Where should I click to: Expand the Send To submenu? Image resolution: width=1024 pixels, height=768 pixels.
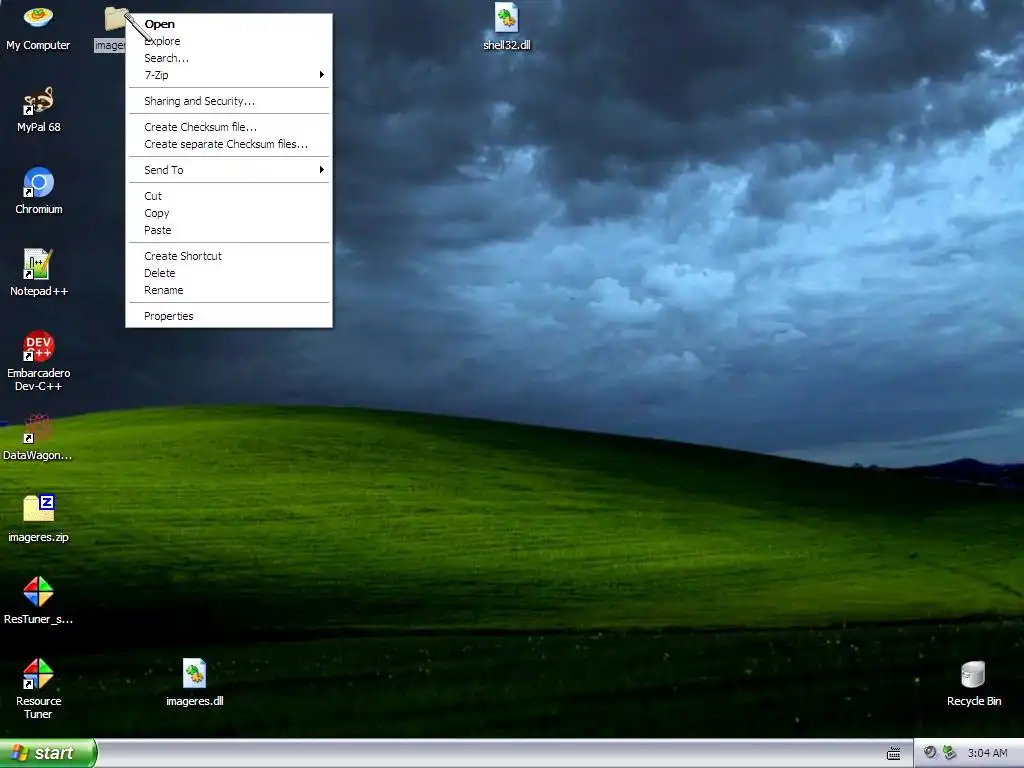point(229,170)
